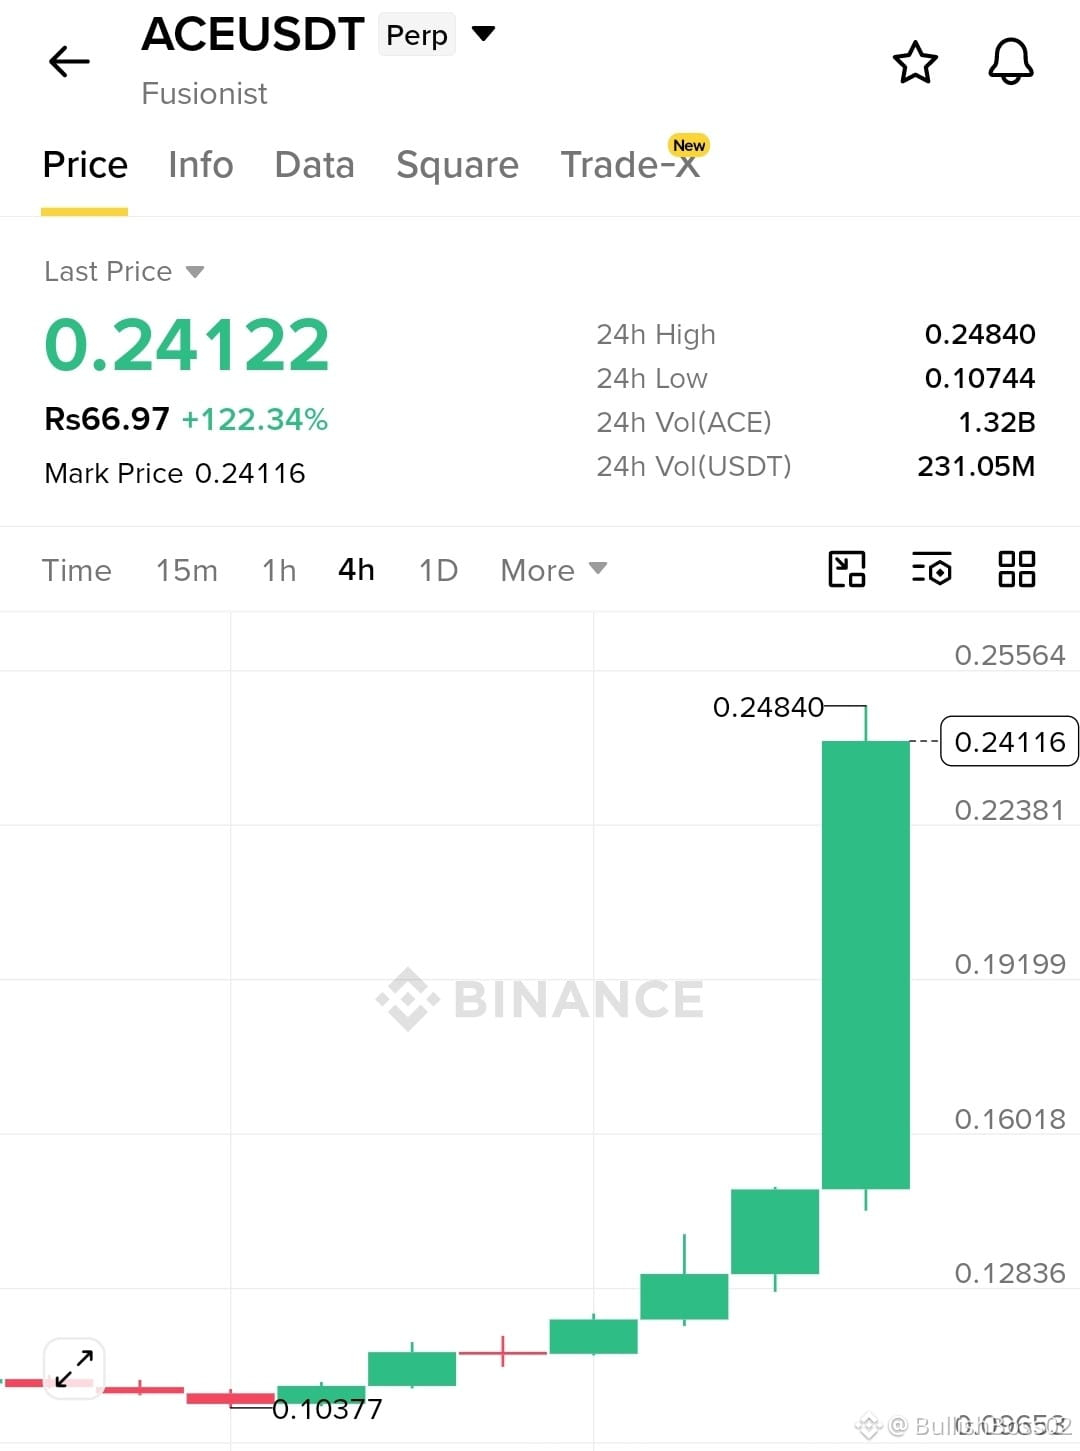1080x1451 pixels.
Task: Open price alert bell icon
Action: pos(1011,62)
